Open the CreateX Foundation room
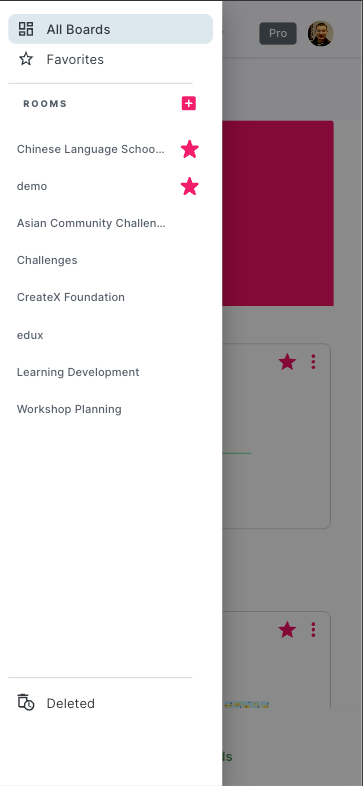The image size is (363, 786). click(x=71, y=297)
